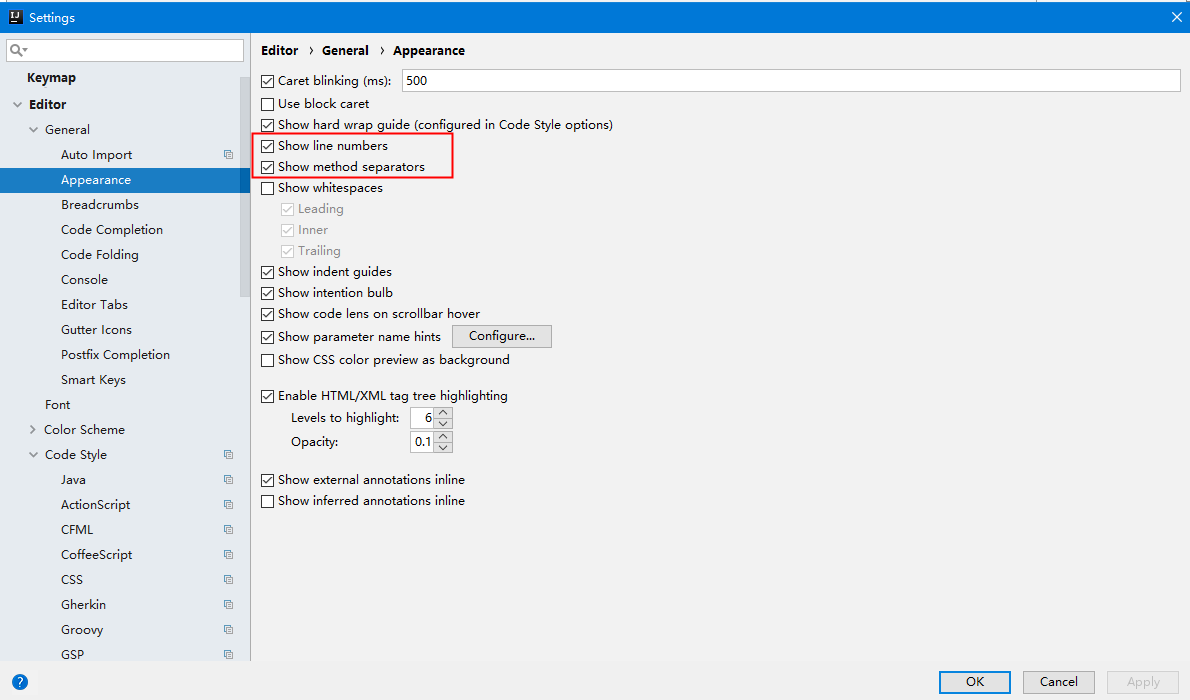Click the Cancel button
This screenshot has width=1190, height=700.
(1059, 682)
